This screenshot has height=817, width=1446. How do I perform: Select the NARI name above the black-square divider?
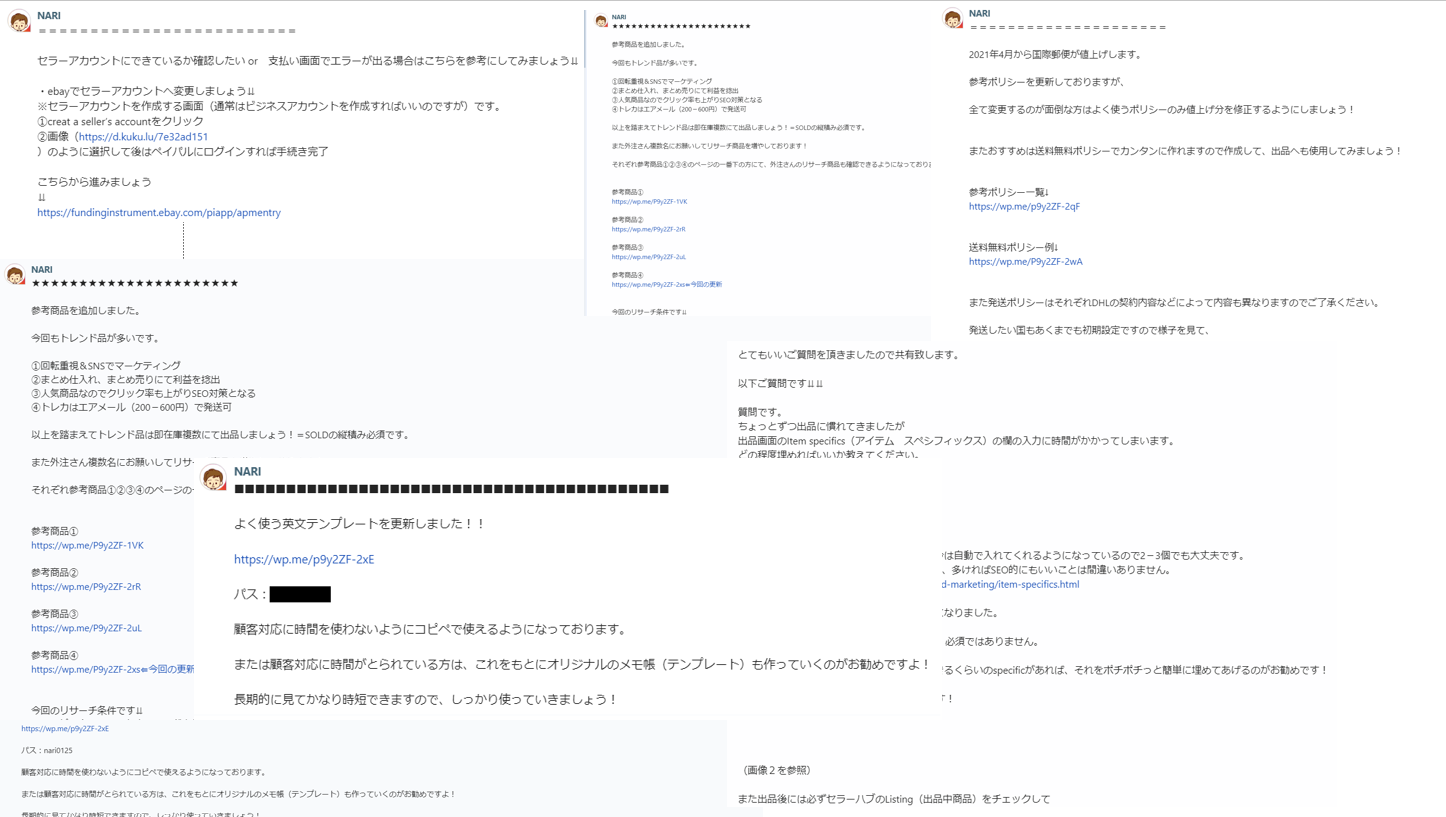247,471
